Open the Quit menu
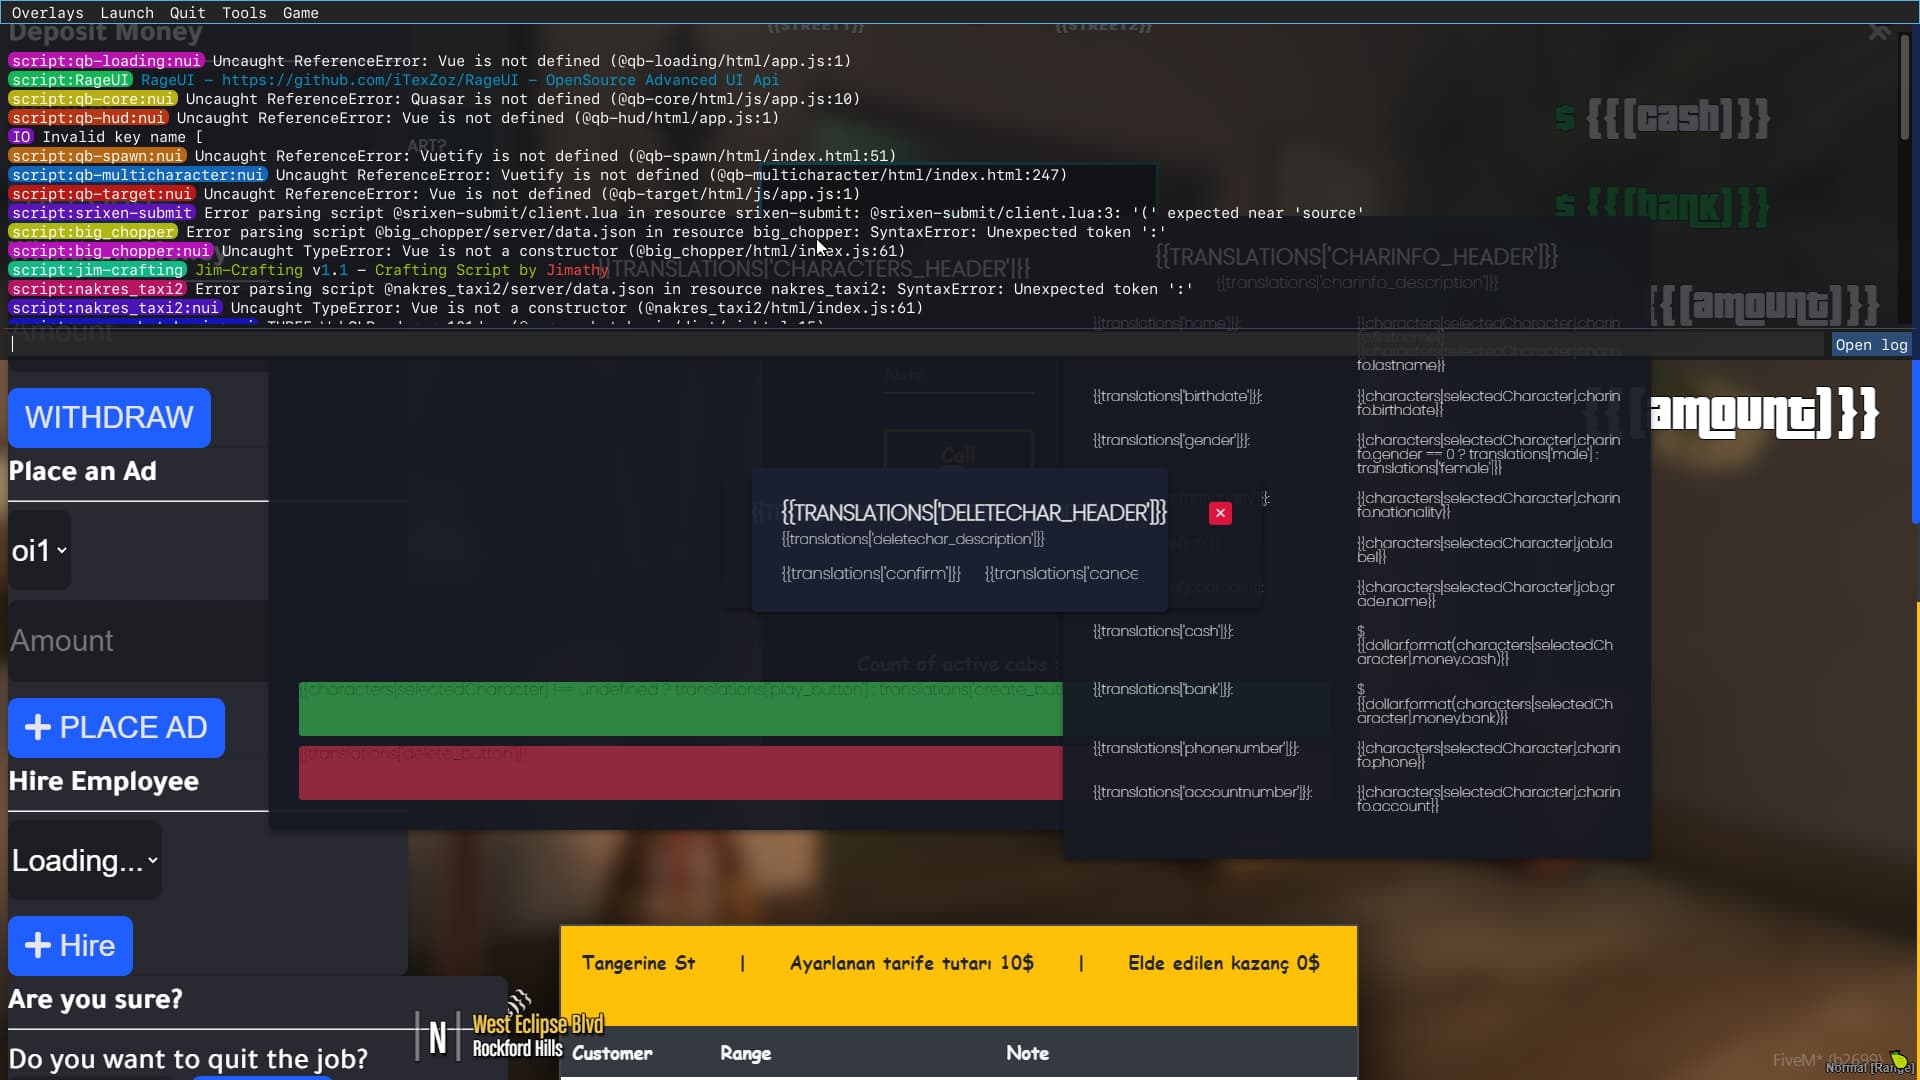The image size is (1920, 1080). pos(187,13)
